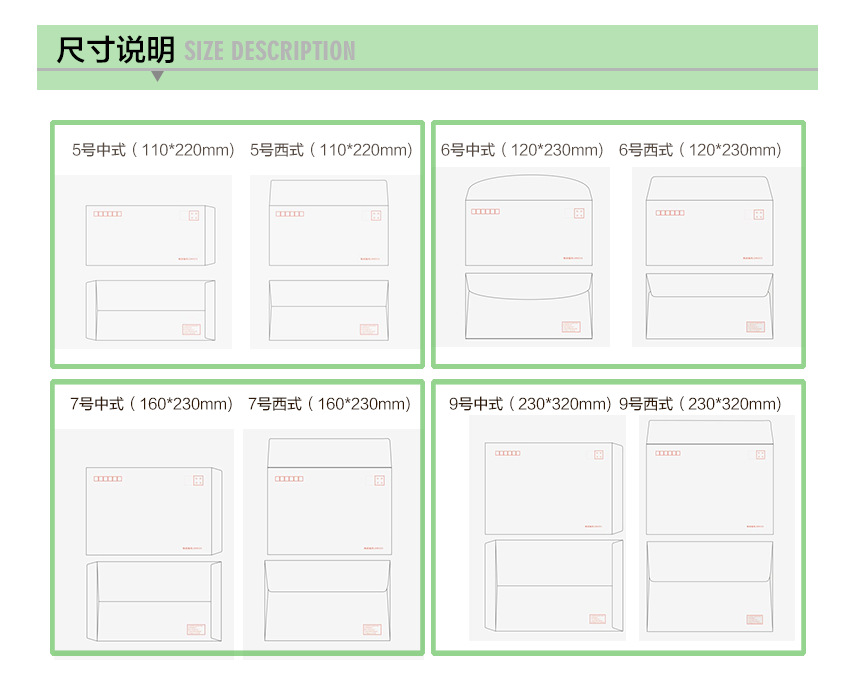Select the 7号中式 (160*230mm) label

click(151, 403)
